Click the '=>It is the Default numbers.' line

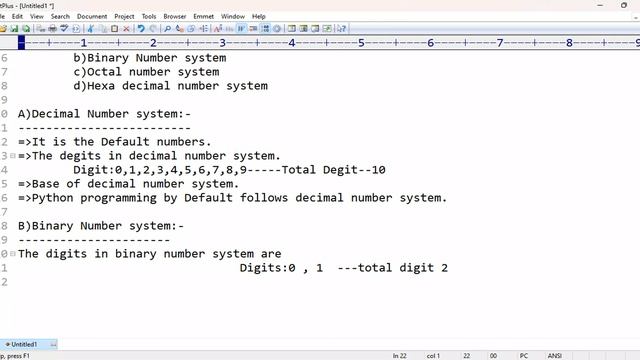(115, 142)
